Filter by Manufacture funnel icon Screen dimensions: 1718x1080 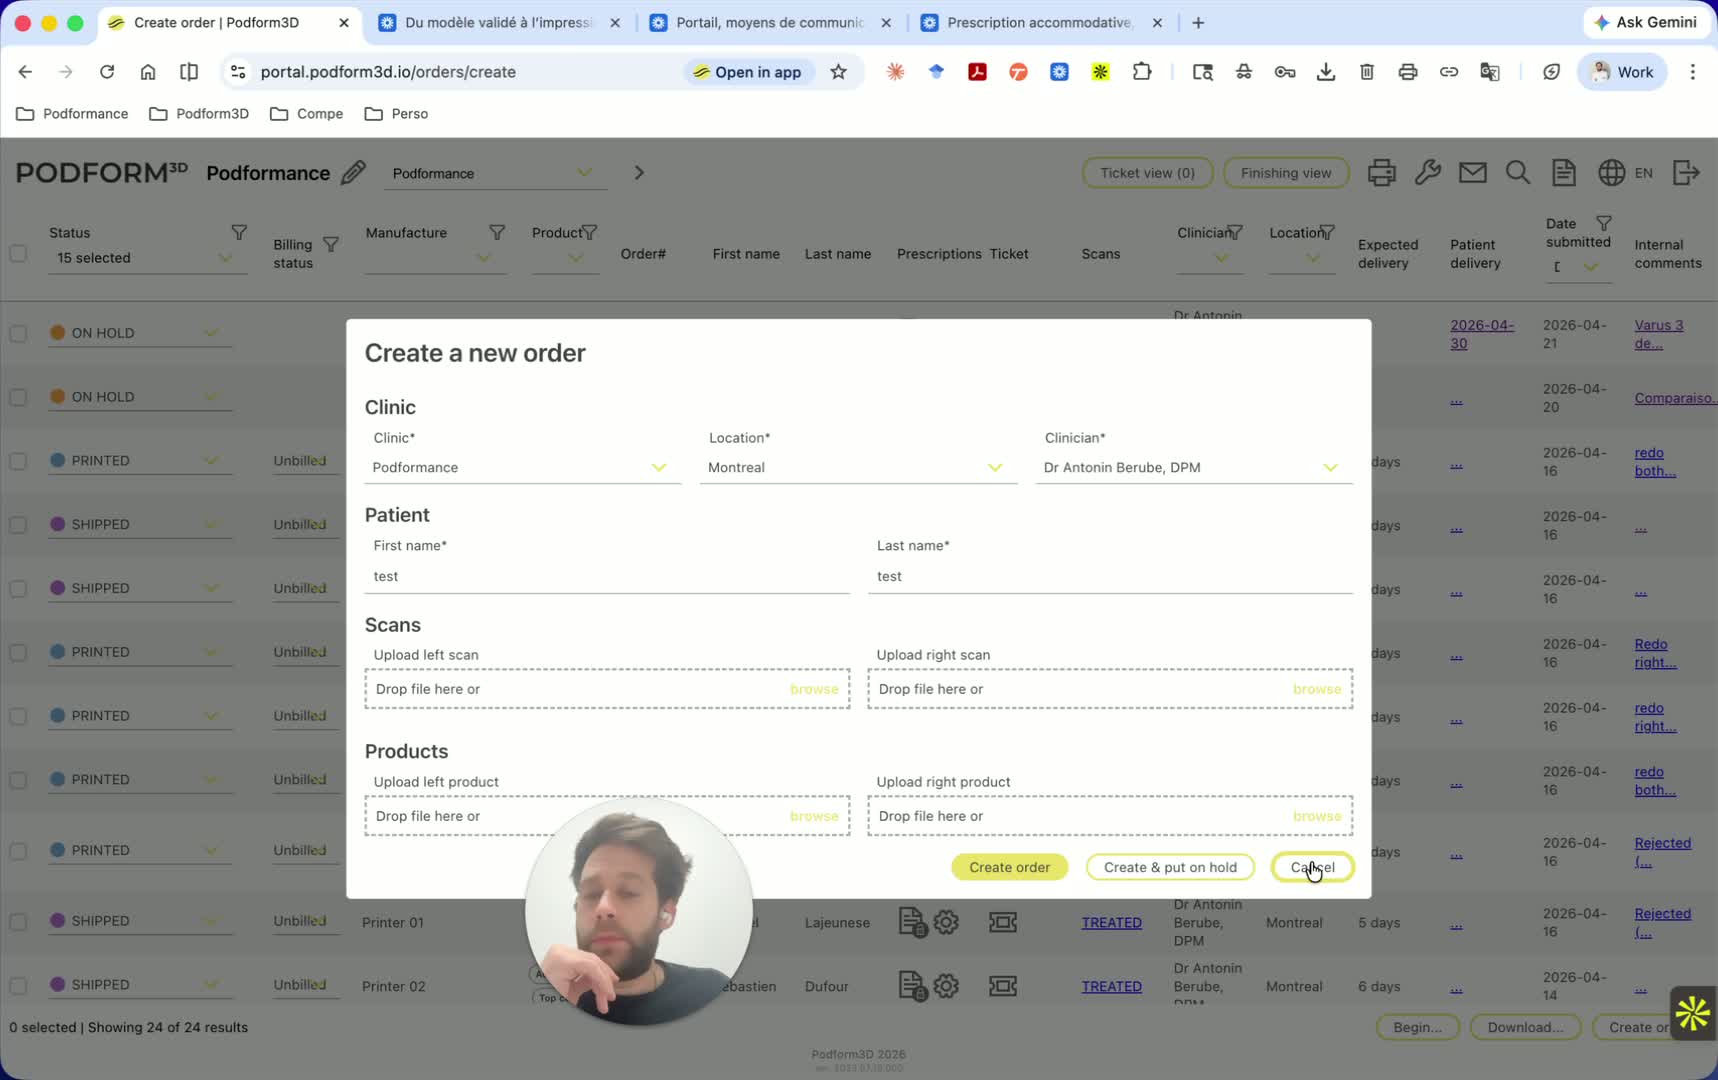pyautogui.click(x=497, y=232)
